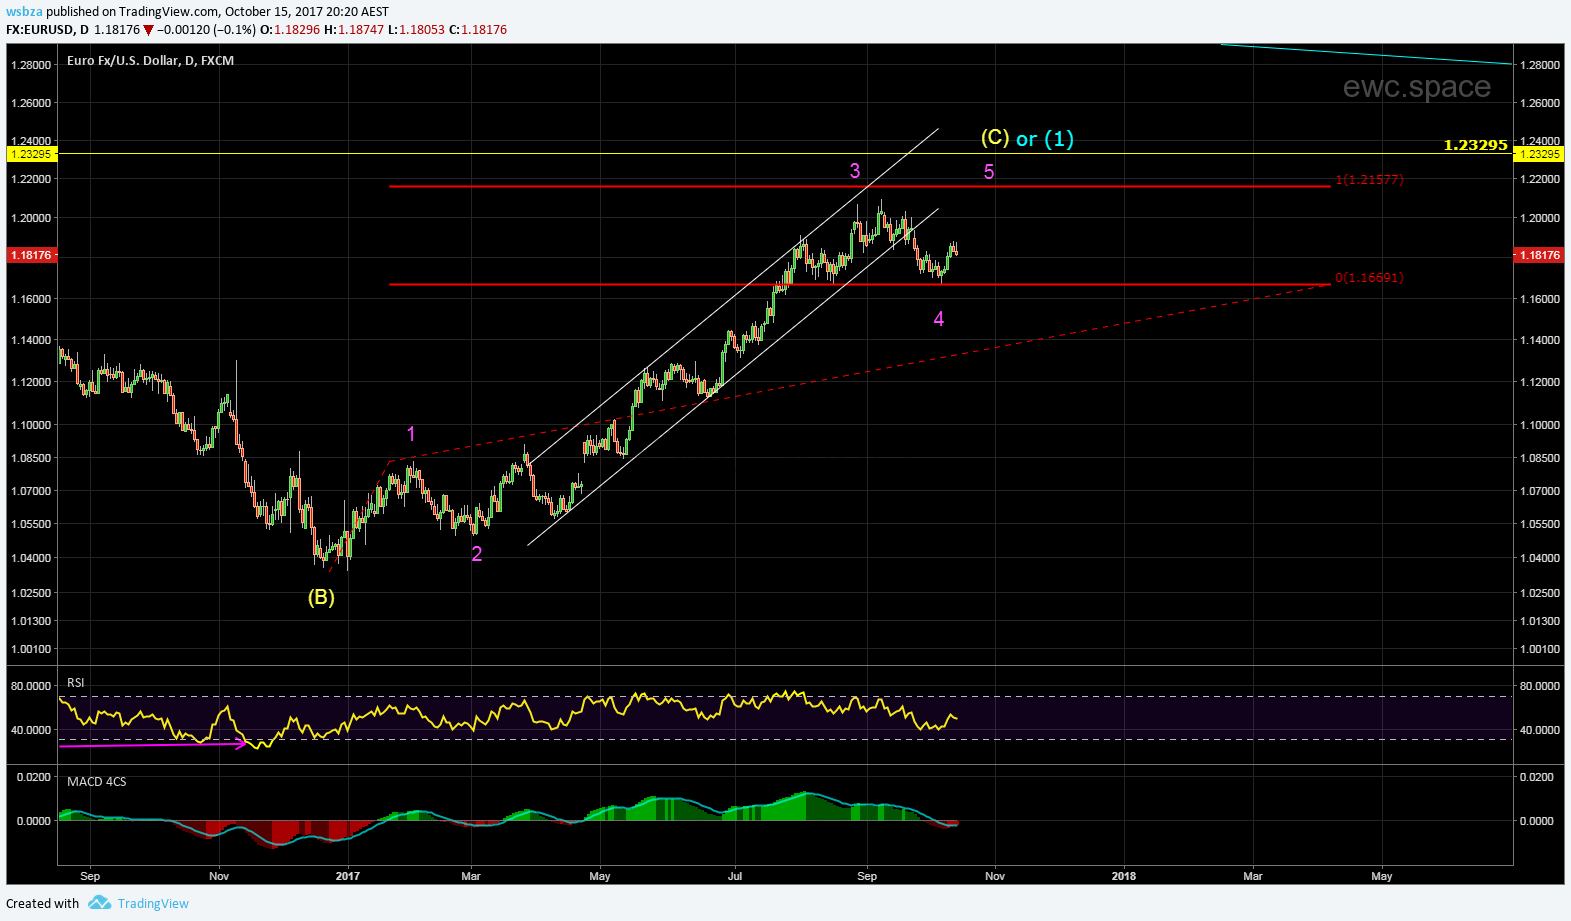Image resolution: width=1571 pixels, height=921 pixels.
Task: Click the yellow 1.23295 tag on left axis
Action: 31,154
